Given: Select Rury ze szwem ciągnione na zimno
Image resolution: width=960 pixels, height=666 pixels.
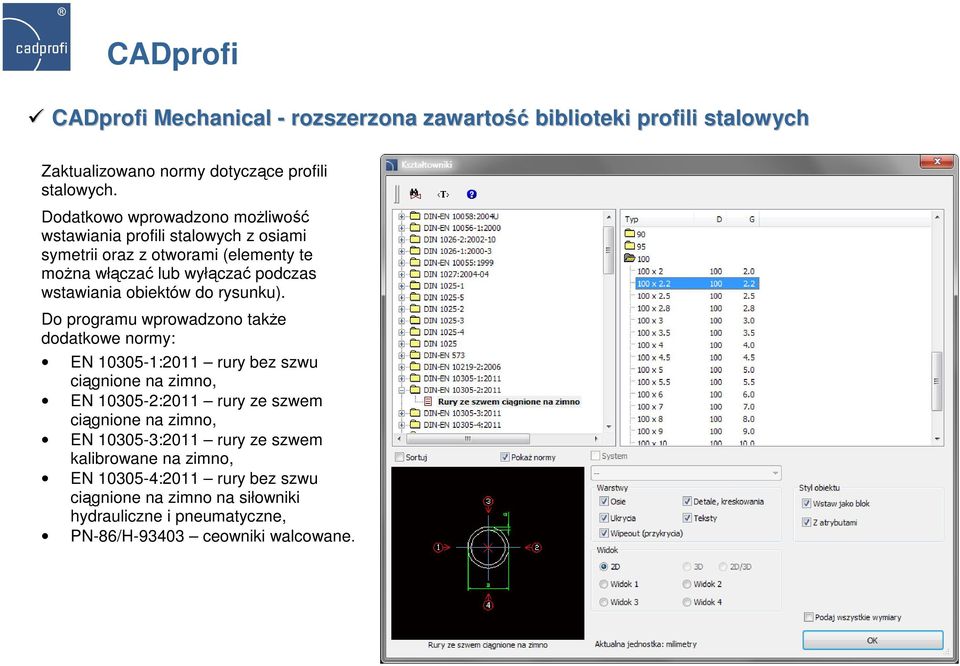Looking at the screenshot, I should [509, 402].
